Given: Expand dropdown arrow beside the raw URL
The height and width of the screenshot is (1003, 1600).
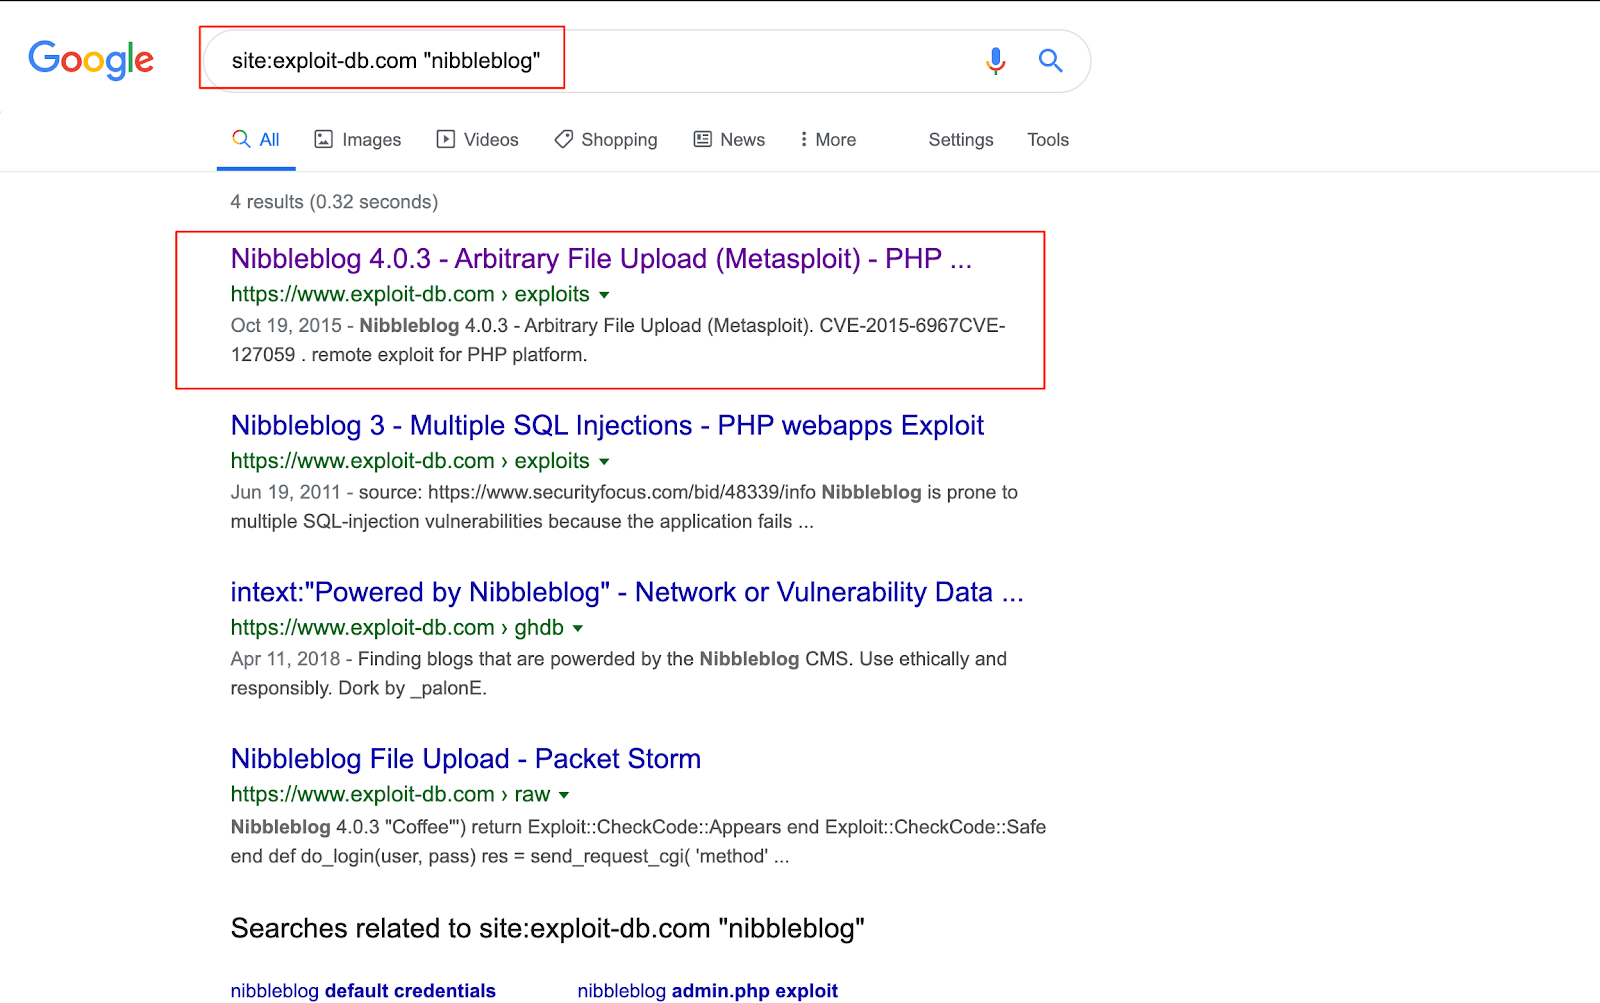Looking at the screenshot, I should pyautogui.click(x=564, y=795).
